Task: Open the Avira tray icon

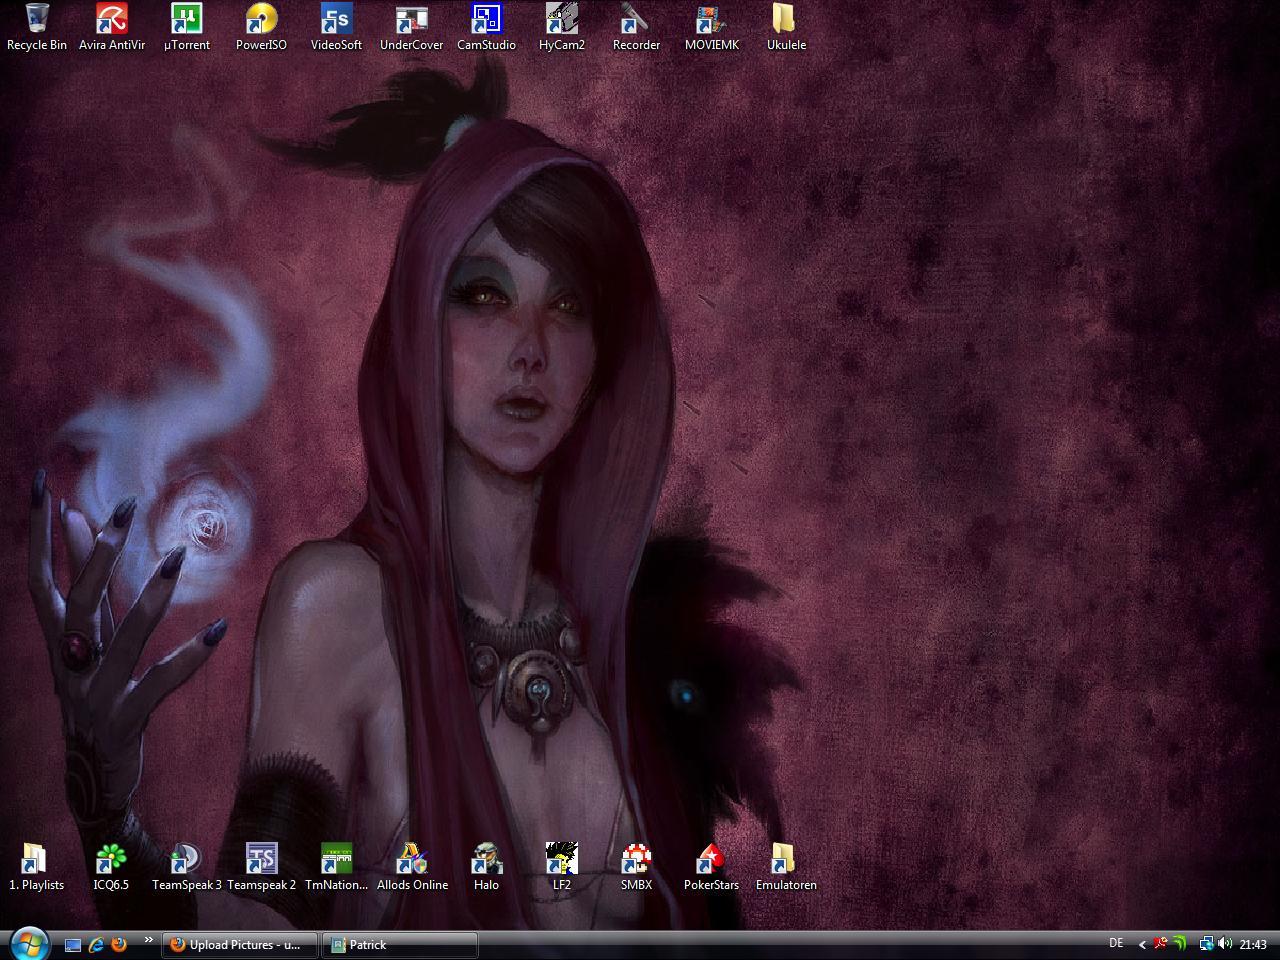Action: 1161,944
